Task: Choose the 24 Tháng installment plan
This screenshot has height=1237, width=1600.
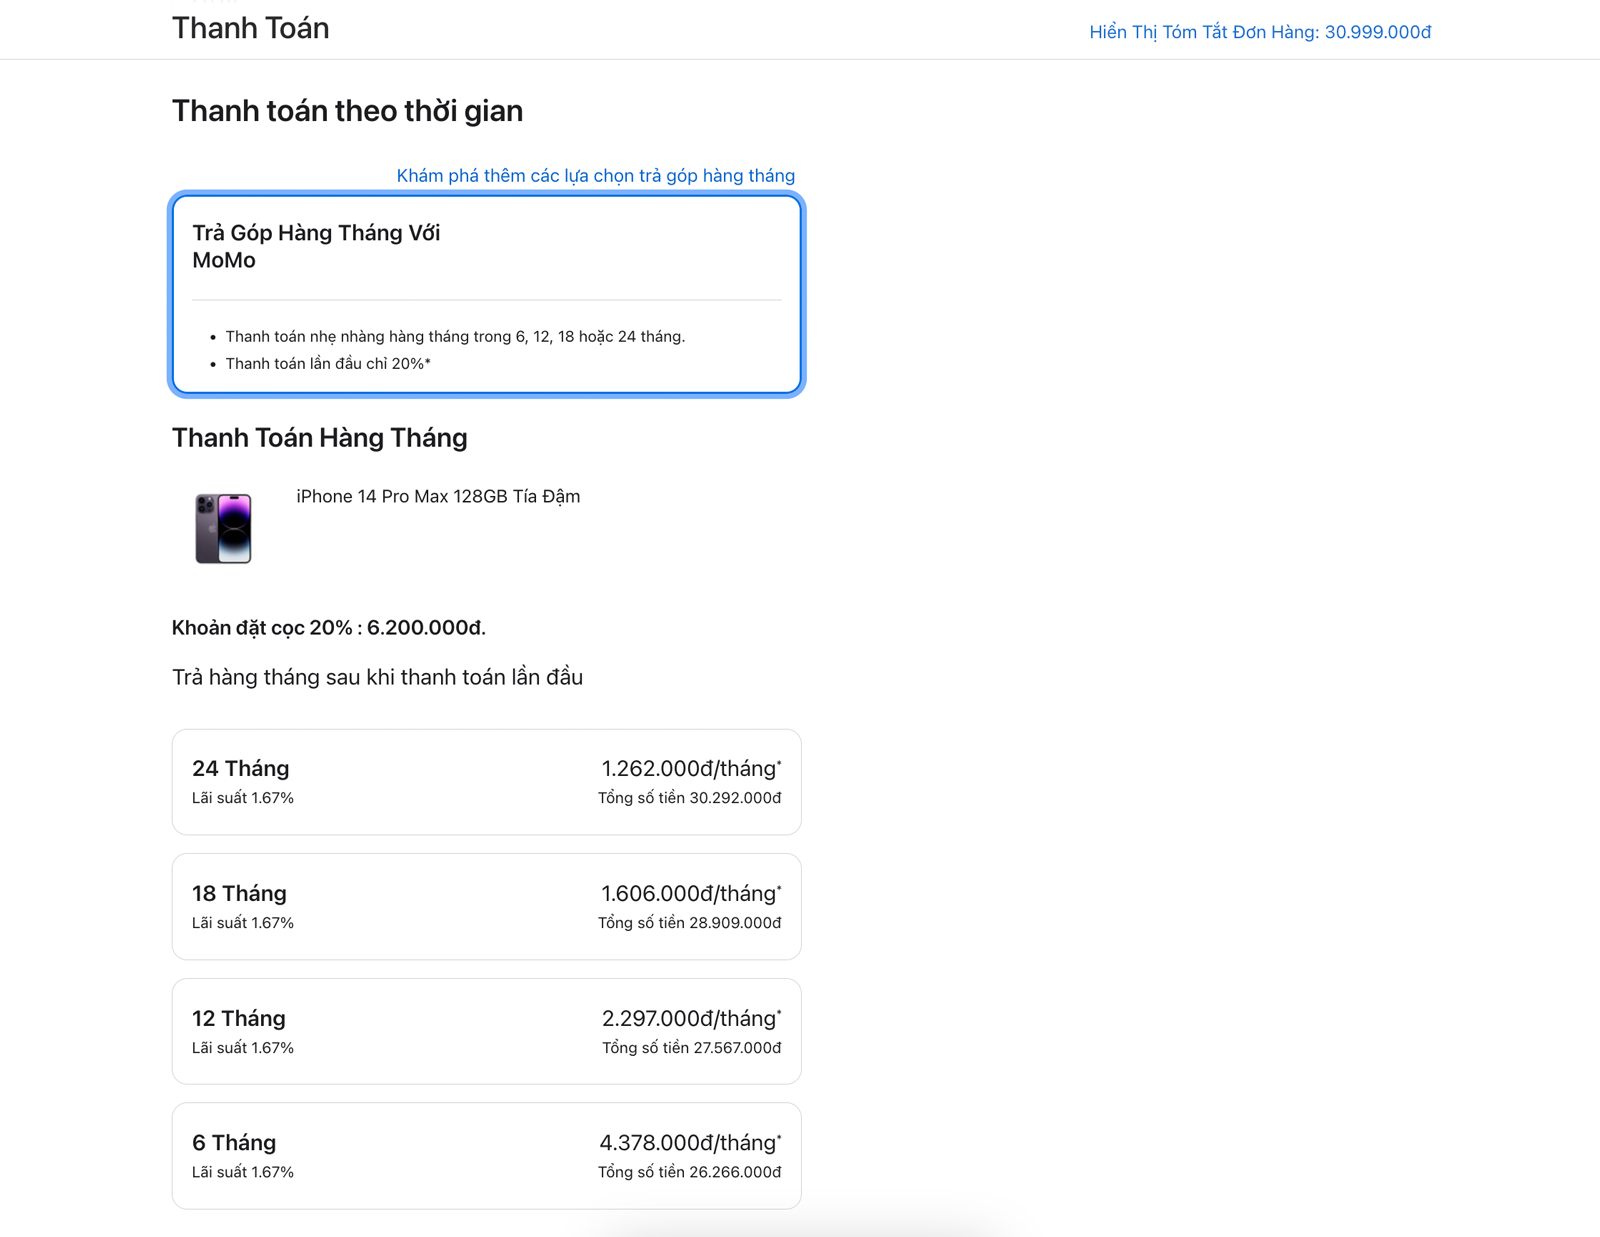Action: pyautogui.click(x=487, y=782)
